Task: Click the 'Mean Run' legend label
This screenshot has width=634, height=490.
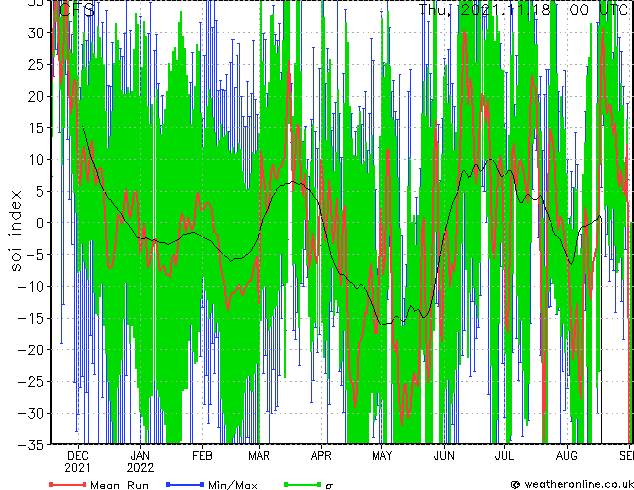Action: coord(119,485)
